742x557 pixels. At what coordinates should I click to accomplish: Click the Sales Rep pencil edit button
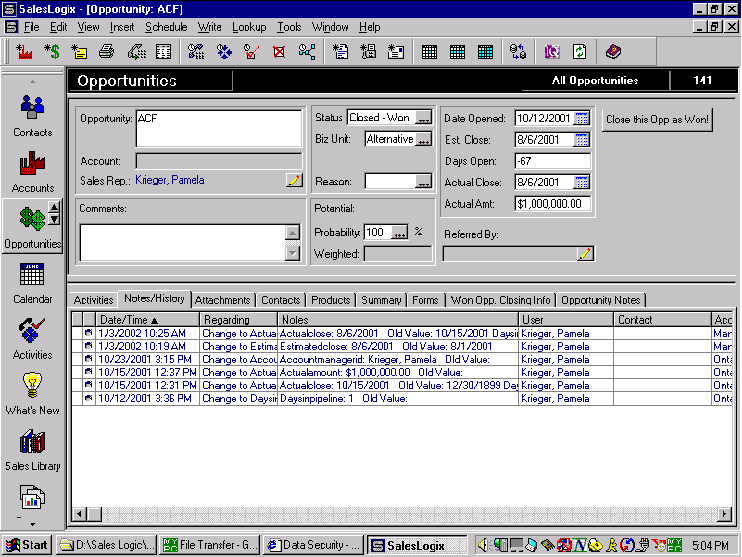(x=294, y=180)
